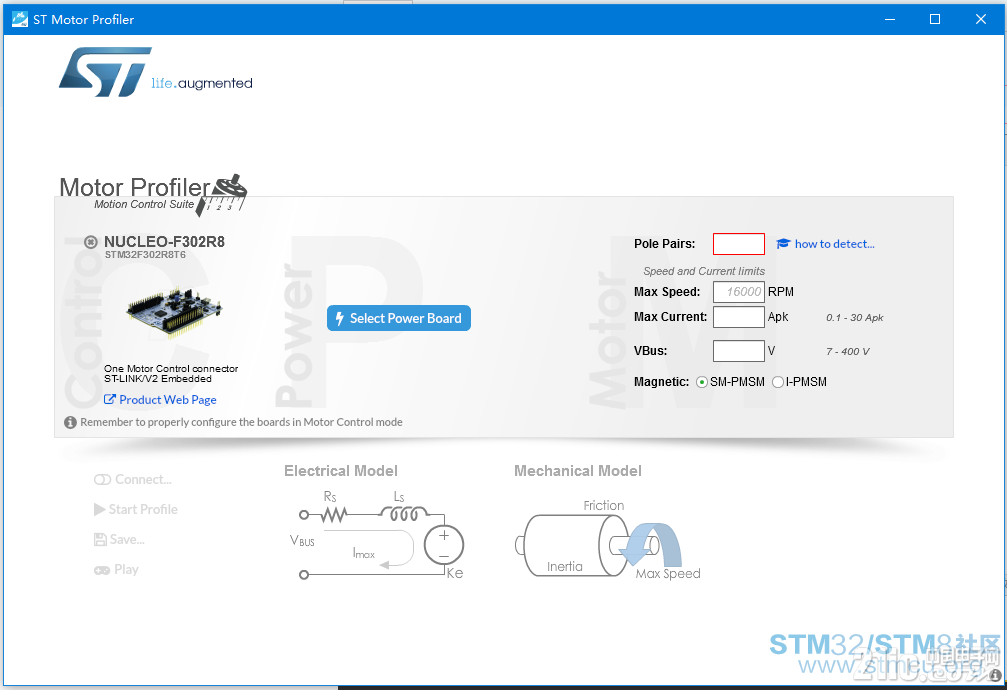The image size is (1007, 690).
Task: Click the 'Magnetic:' label
Action: (x=661, y=382)
